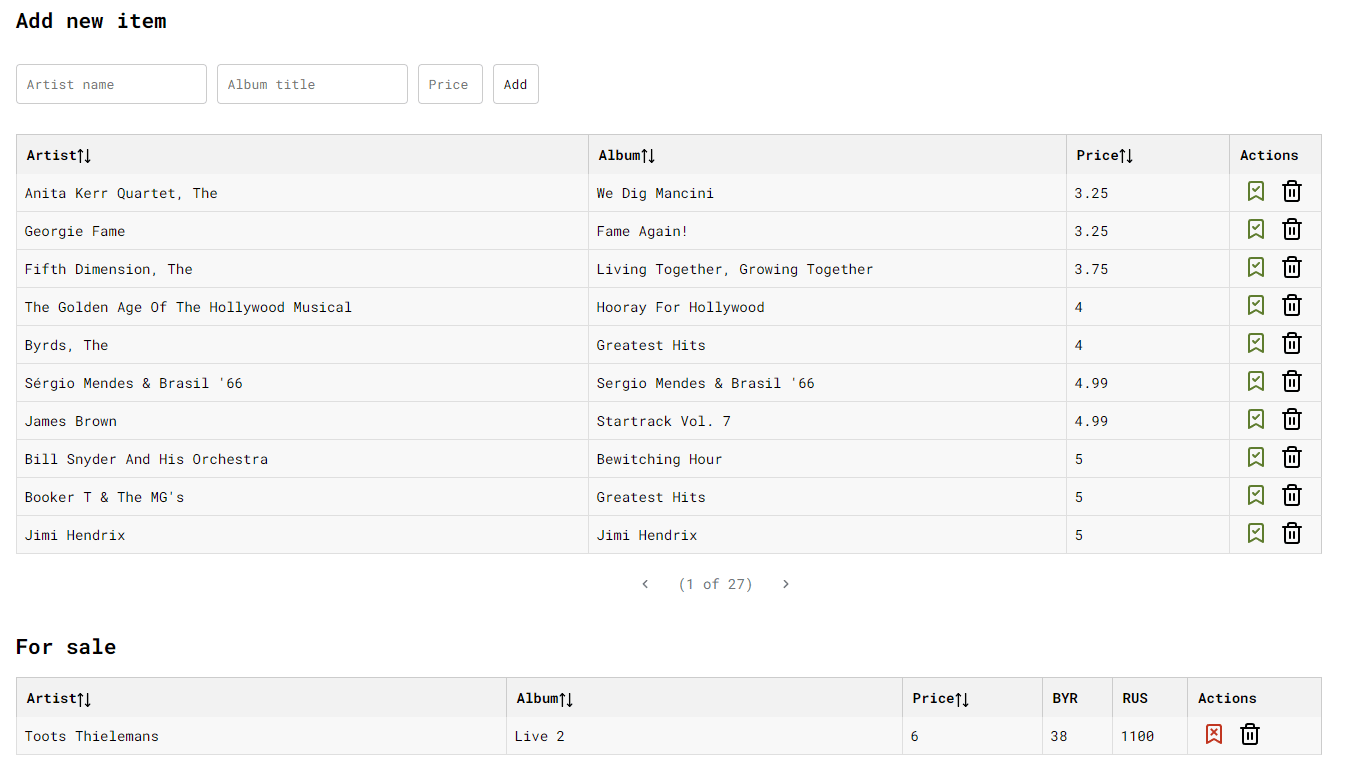
Task: Delete the Bill Snyder Bewitching Hour row
Action: pyautogui.click(x=1292, y=458)
